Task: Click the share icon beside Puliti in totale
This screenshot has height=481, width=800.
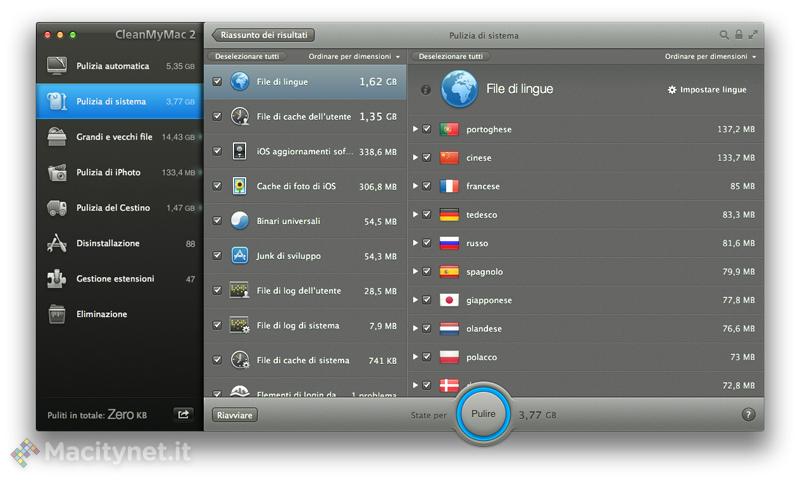Action: [x=183, y=414]
